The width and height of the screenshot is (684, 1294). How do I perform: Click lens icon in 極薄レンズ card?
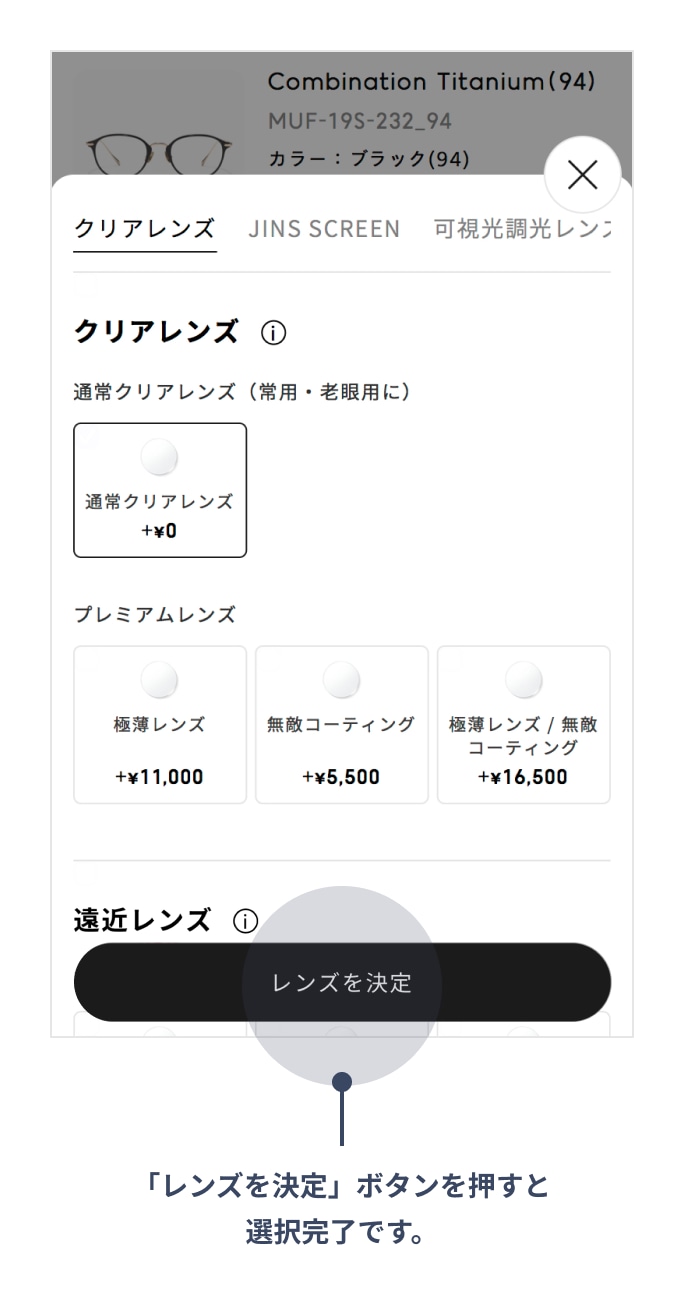160,681
